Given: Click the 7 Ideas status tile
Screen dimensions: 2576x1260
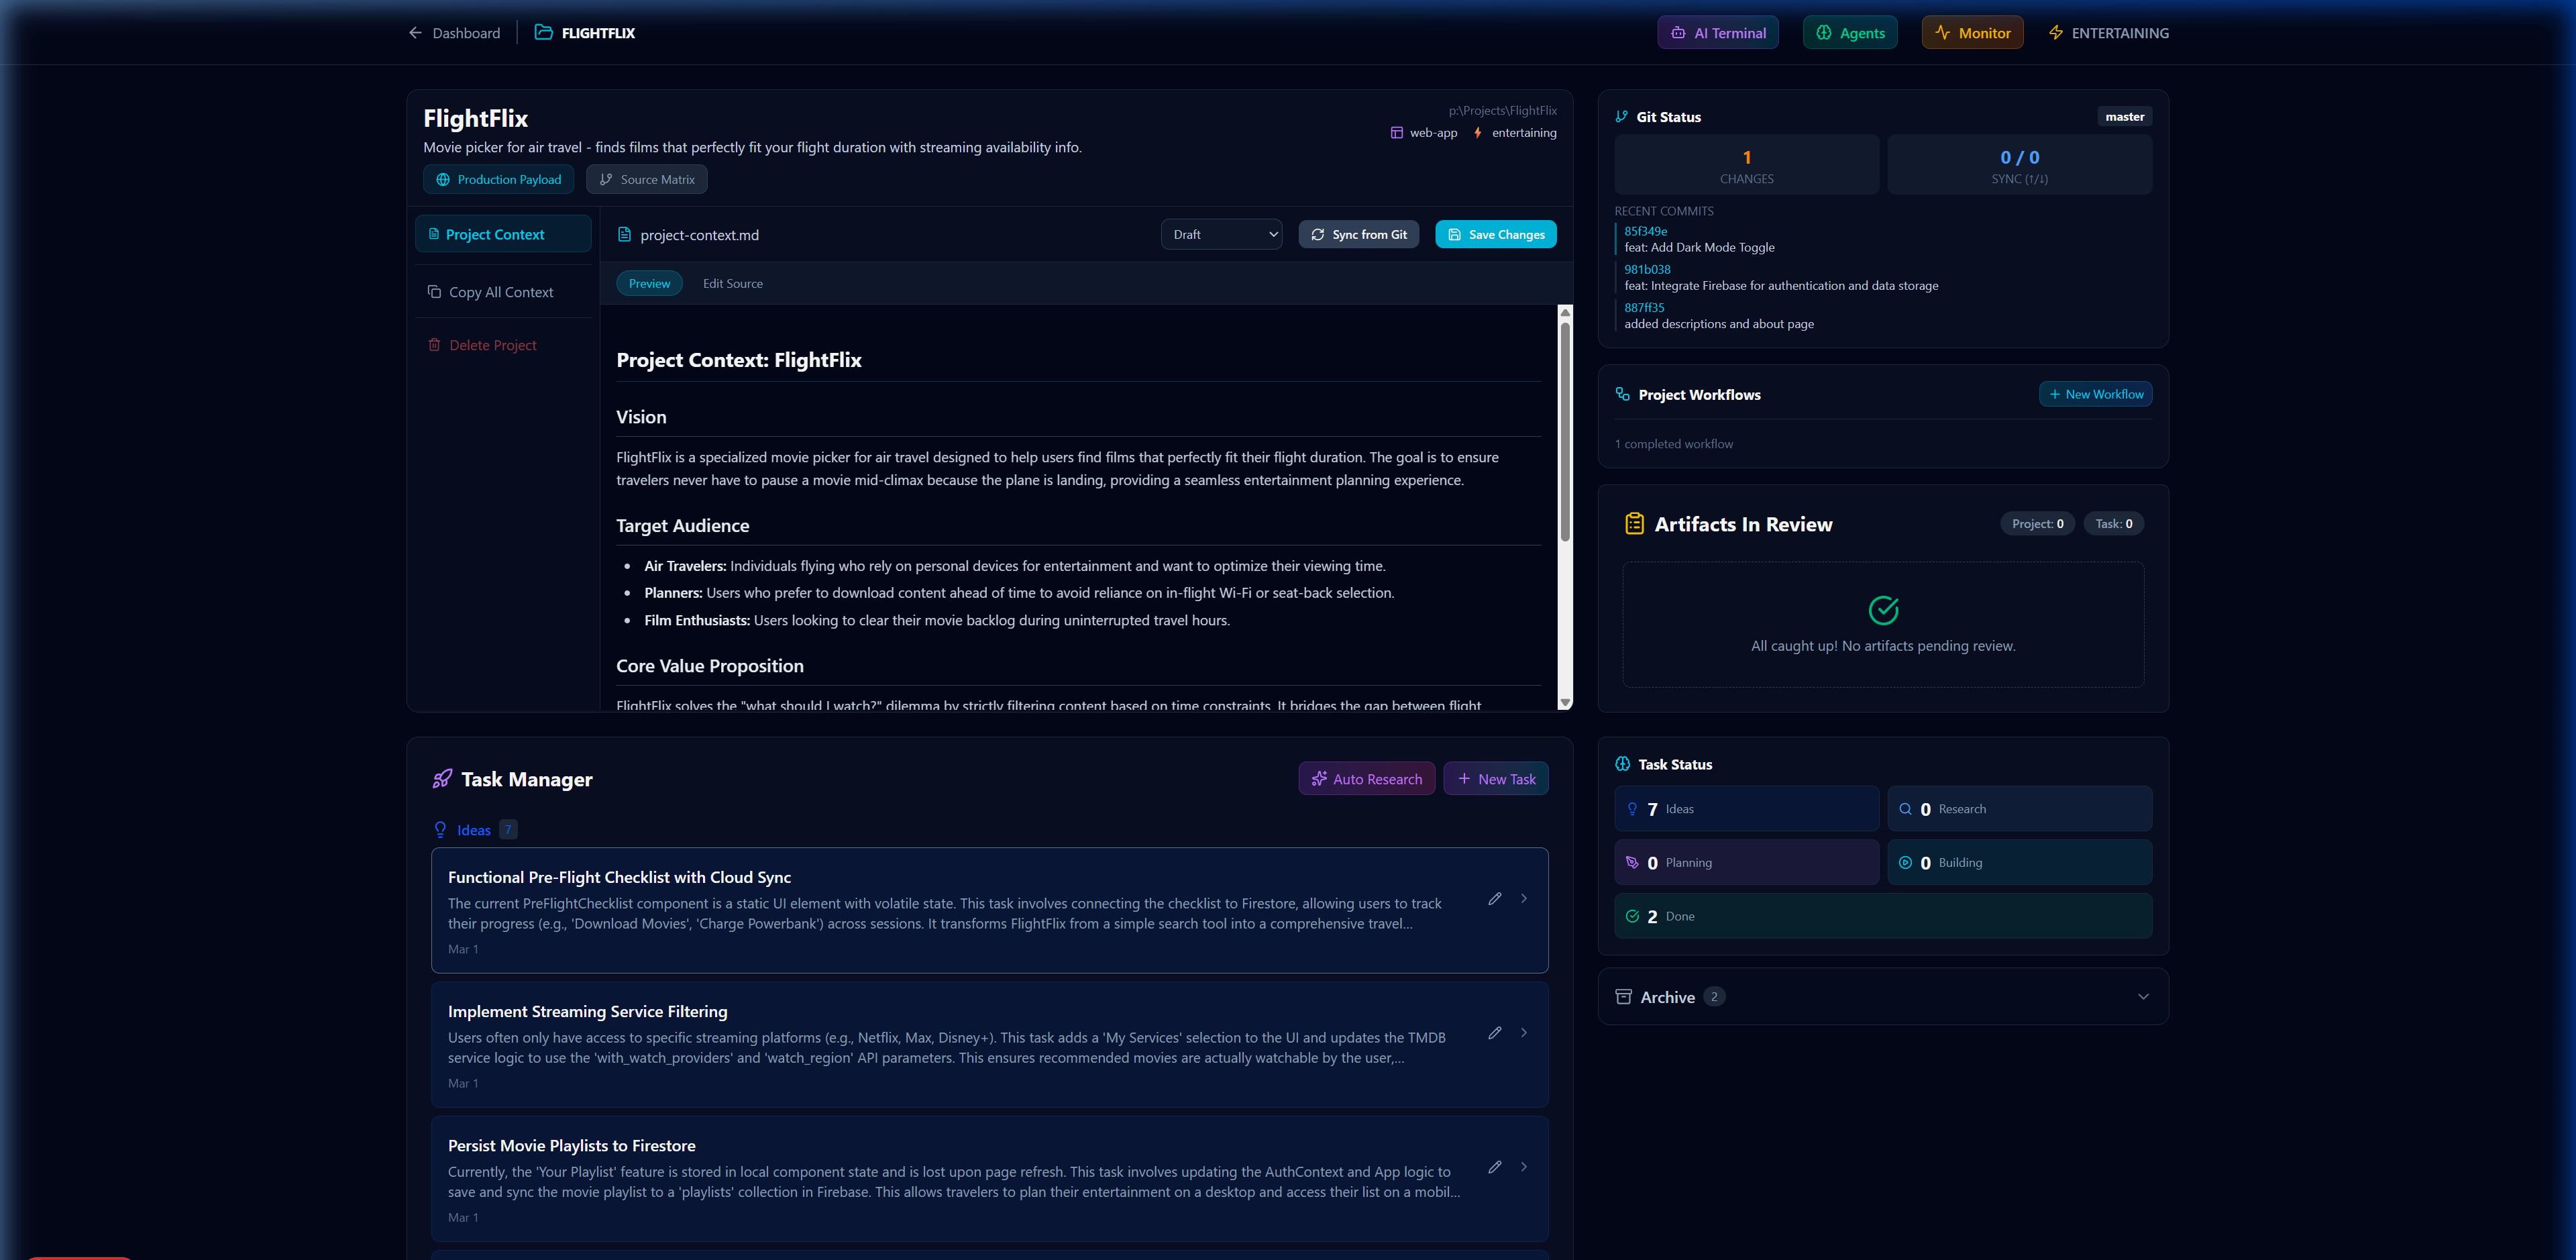Looking at the screenshot, I should pos(1746,809).
